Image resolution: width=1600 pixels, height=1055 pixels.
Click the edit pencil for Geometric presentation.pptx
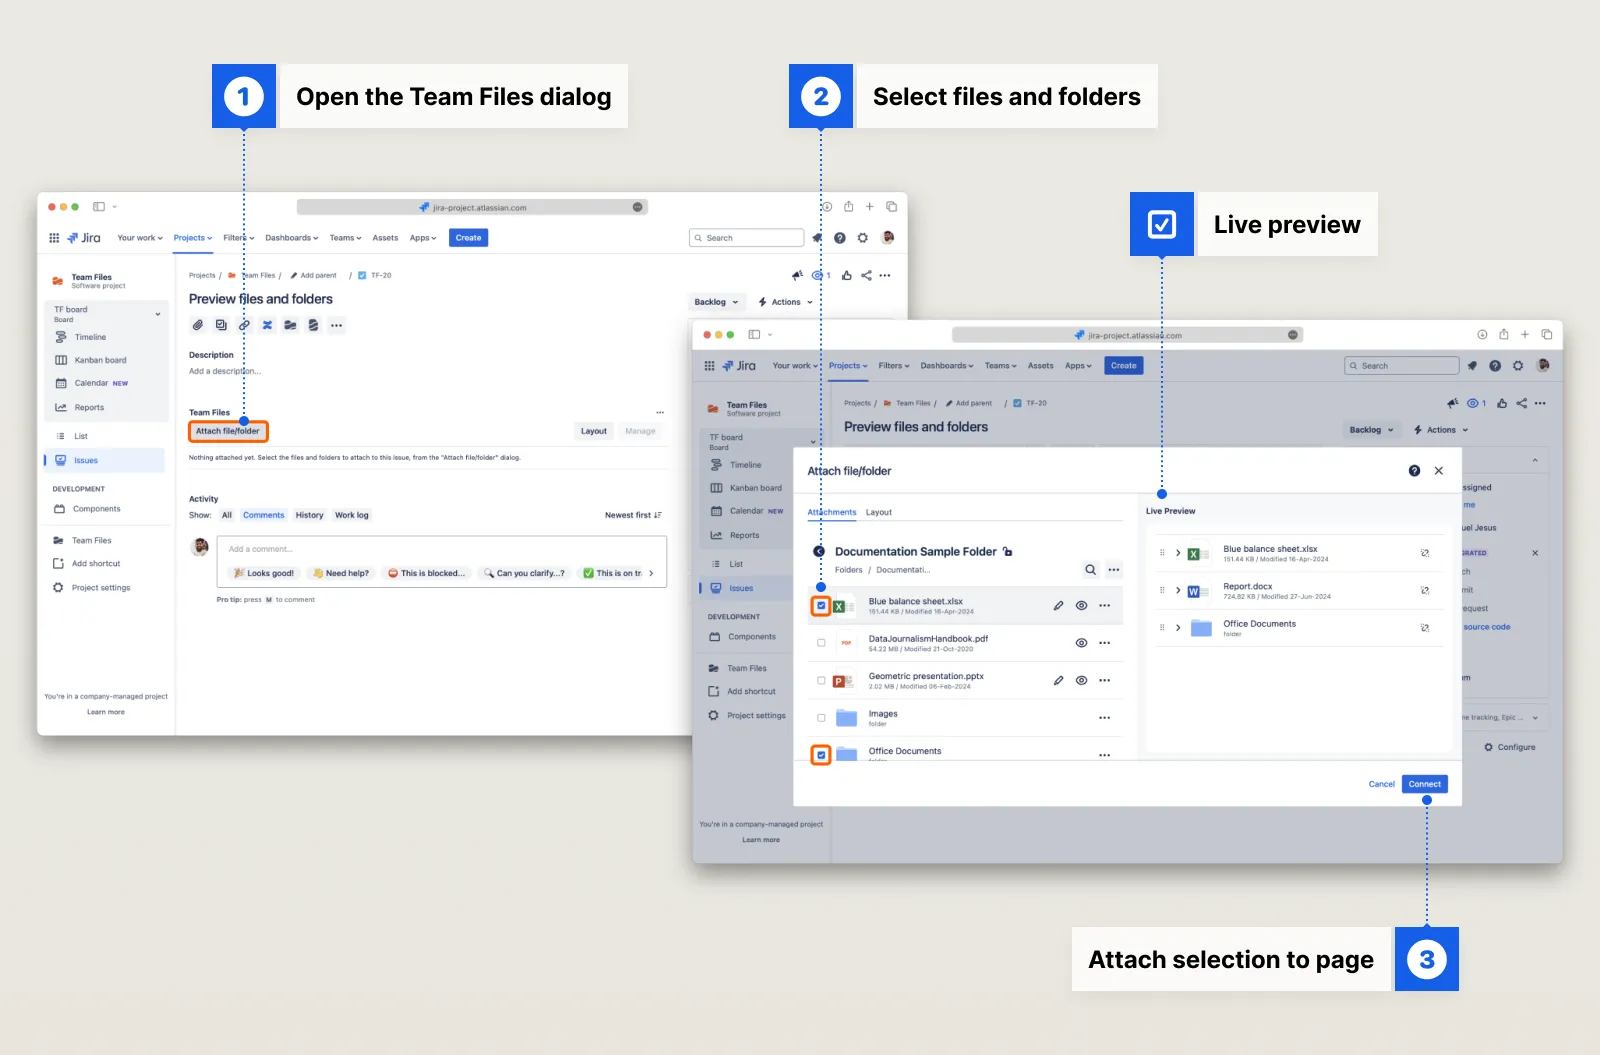[1058, 680]
